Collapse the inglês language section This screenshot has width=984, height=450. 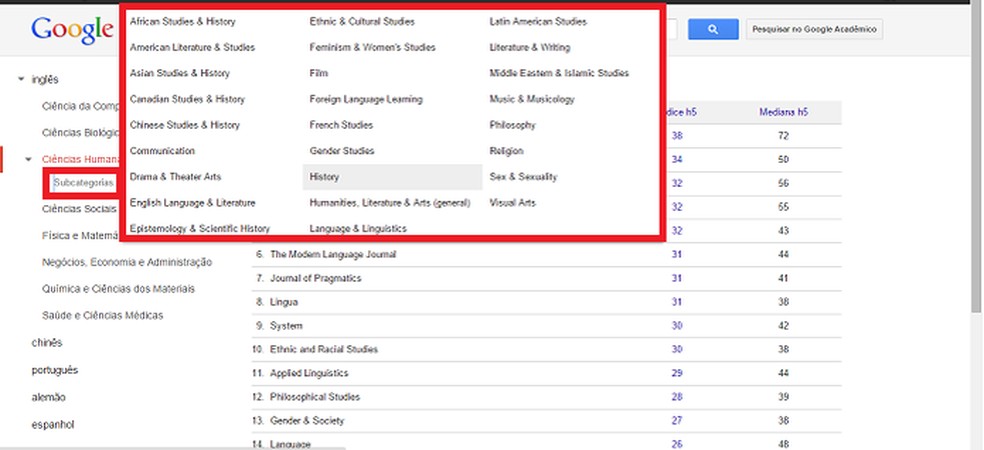coord(21,79)
